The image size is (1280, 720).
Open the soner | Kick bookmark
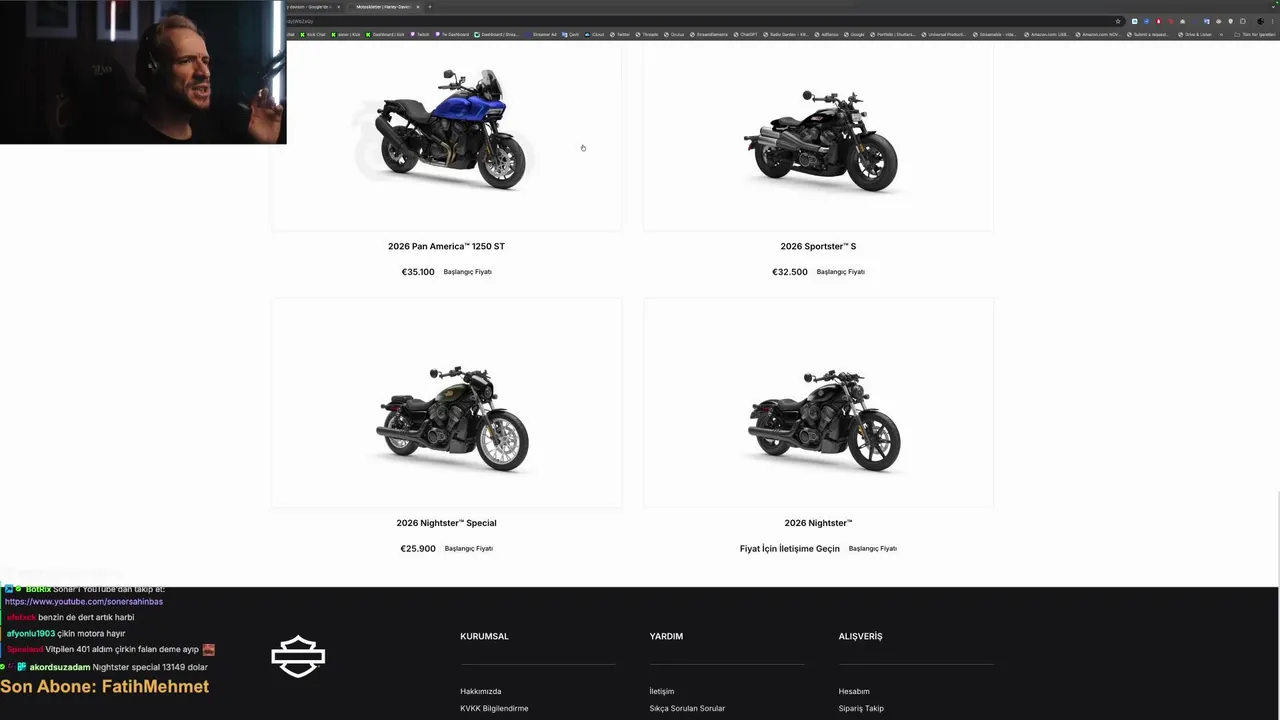(346, 34)
